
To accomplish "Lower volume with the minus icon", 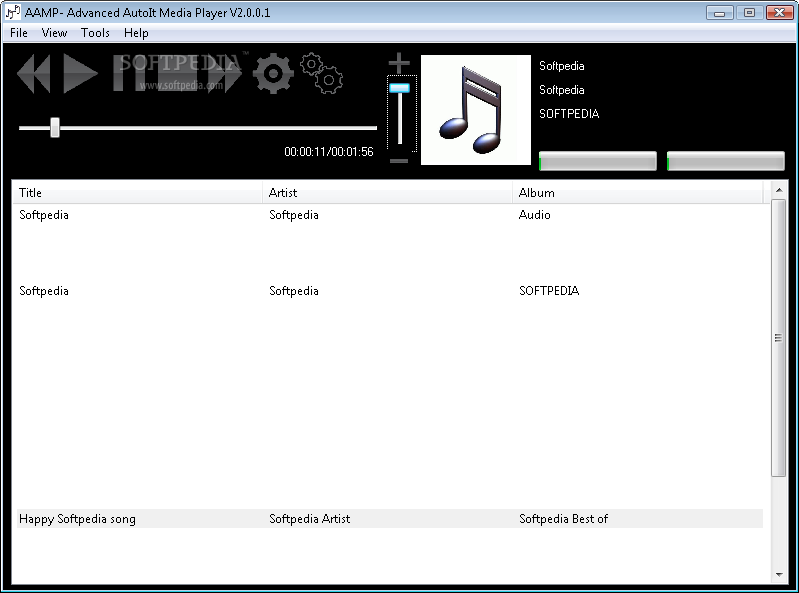I will coord(399,161).
